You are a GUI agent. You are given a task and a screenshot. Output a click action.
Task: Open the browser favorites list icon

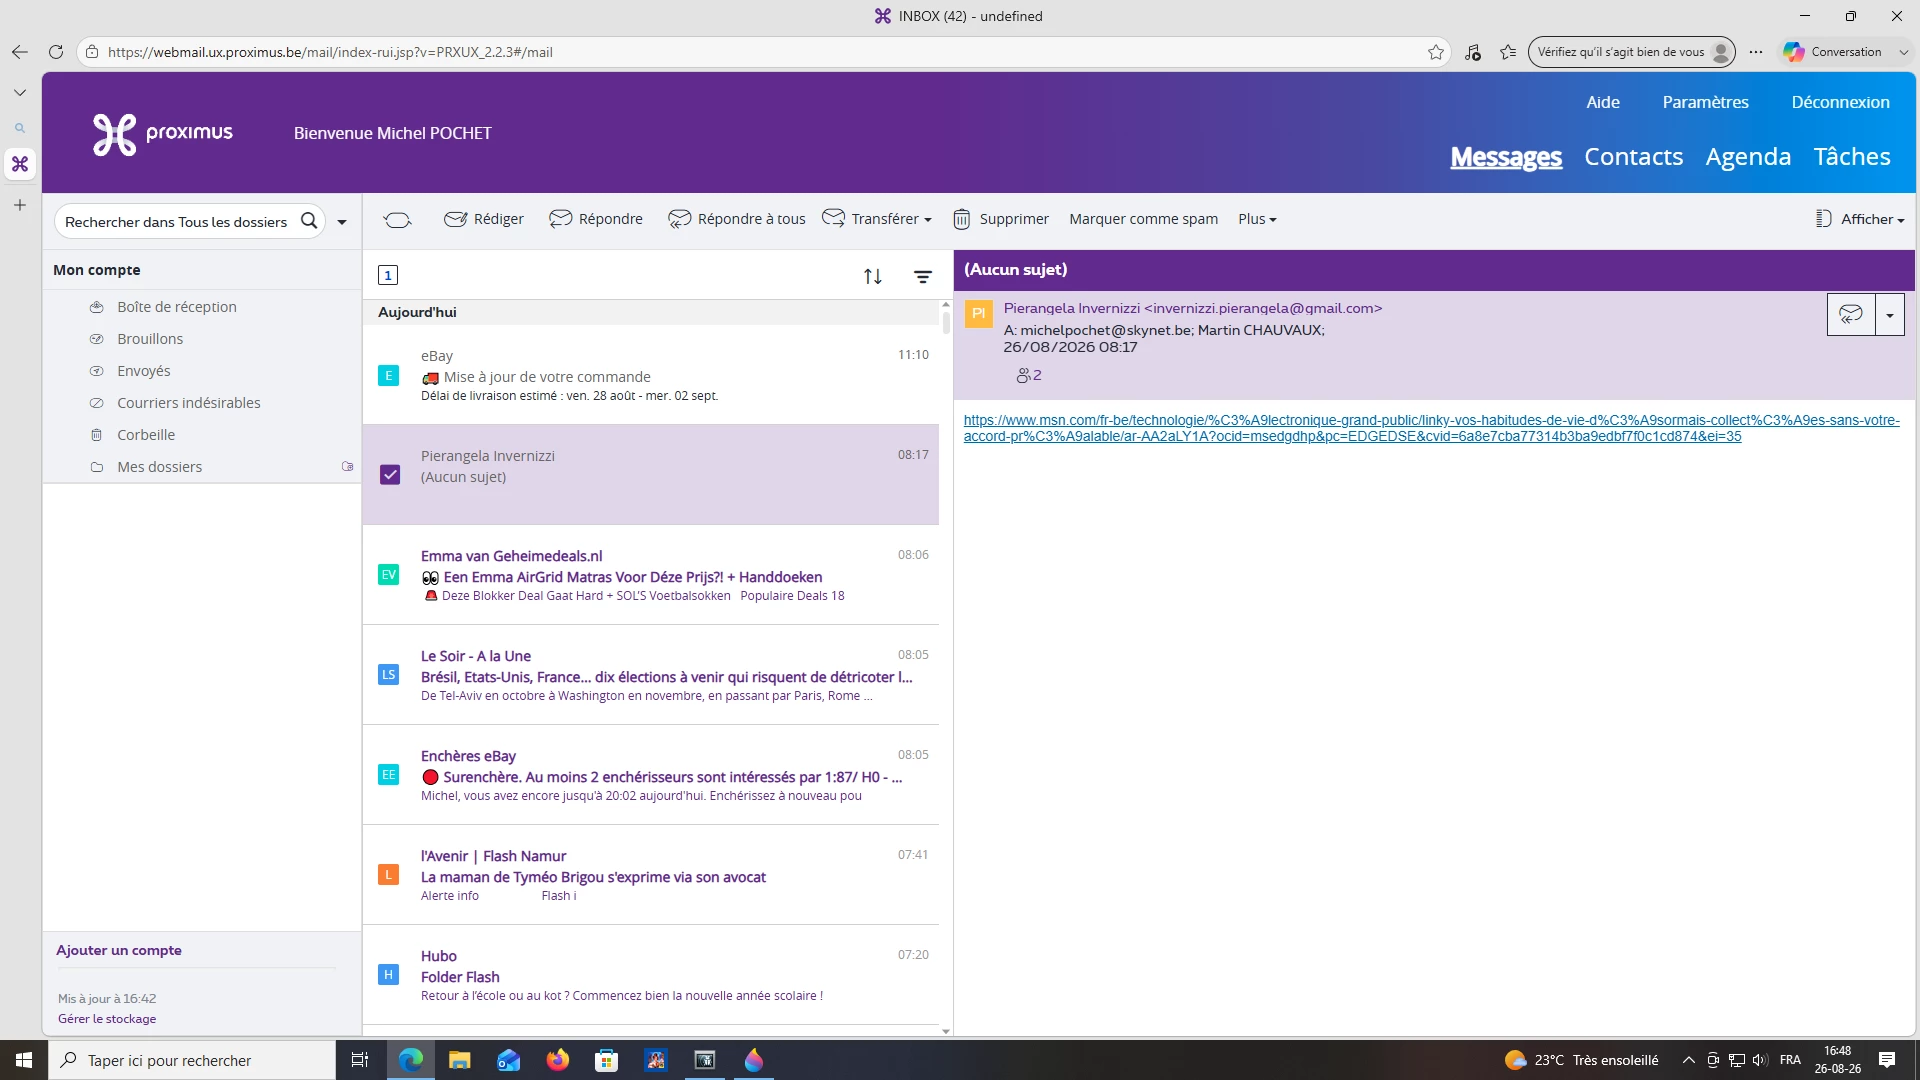click(1508, 52)
